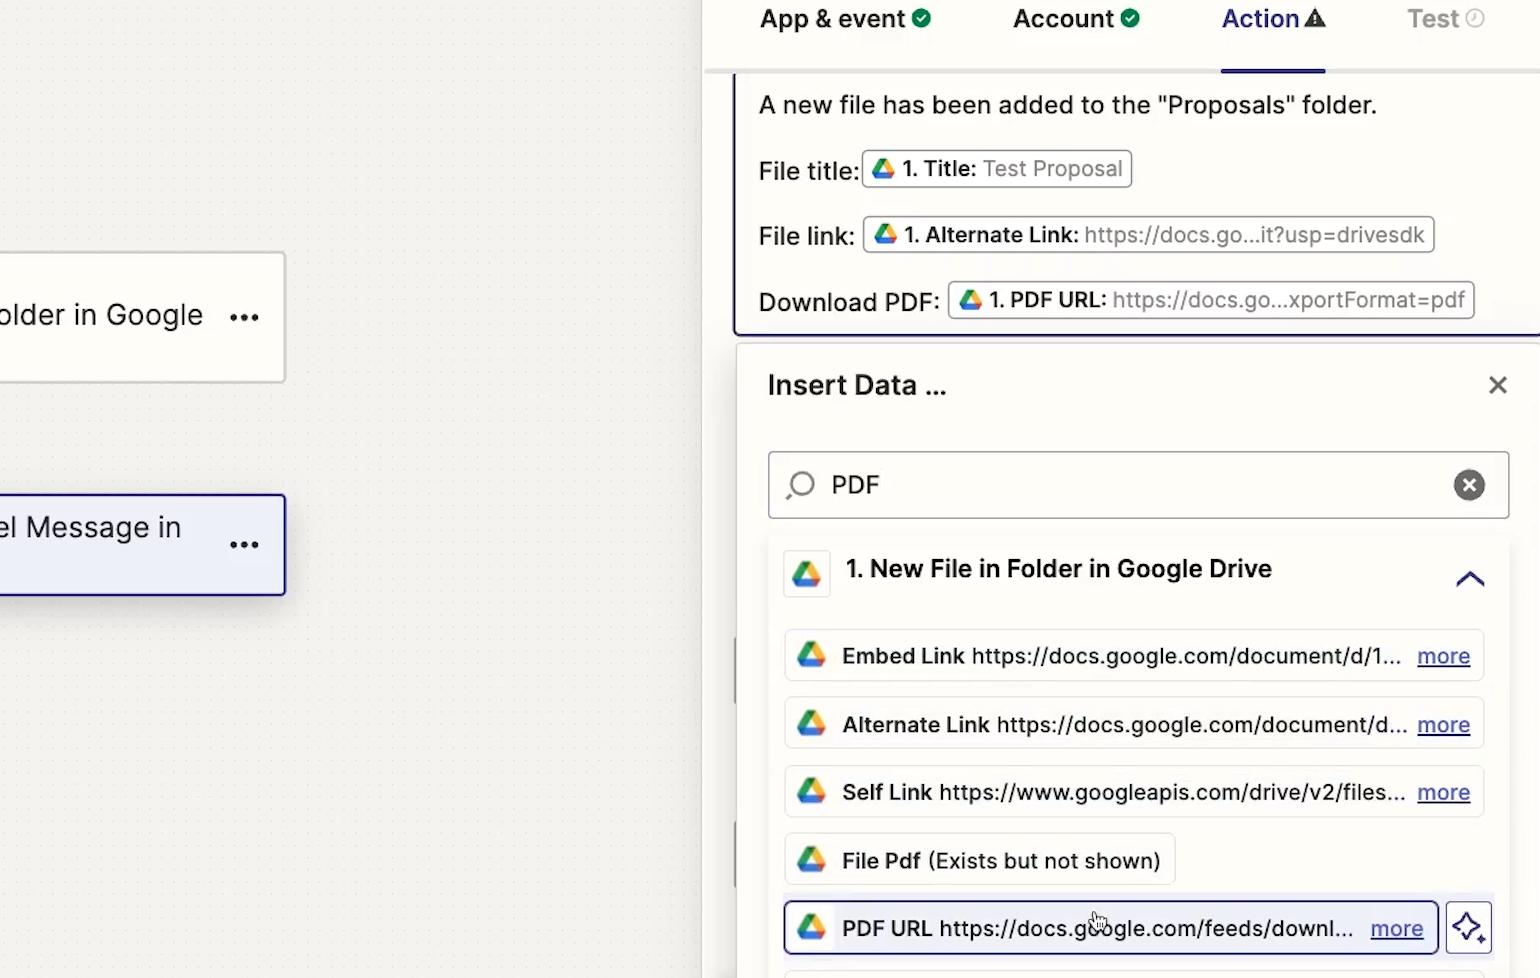Click Google Drive icon on Alternate Link row
Screen dimensions: 1540x978
[811, 723]
